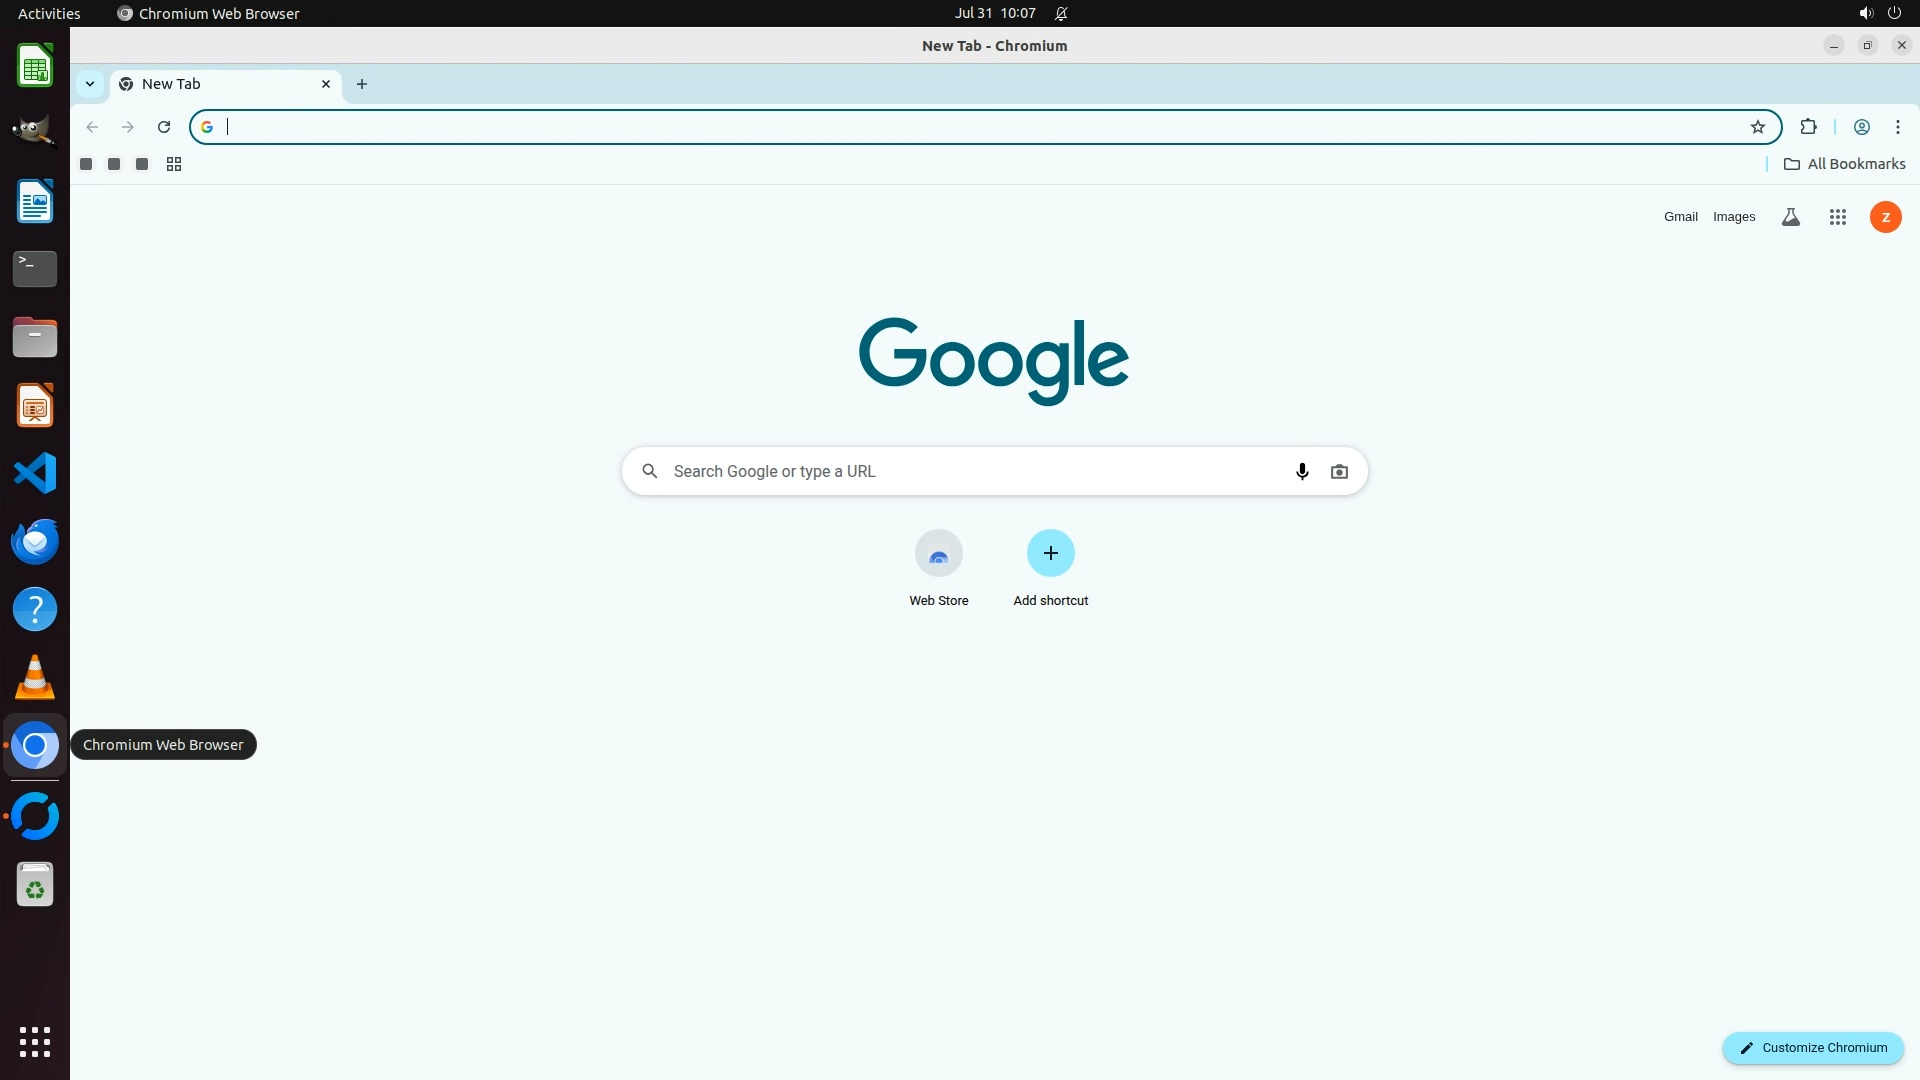Expand the tab search dropdown arrow
The width and height of the screenshot is (1920, 1080).
point(90,84)
